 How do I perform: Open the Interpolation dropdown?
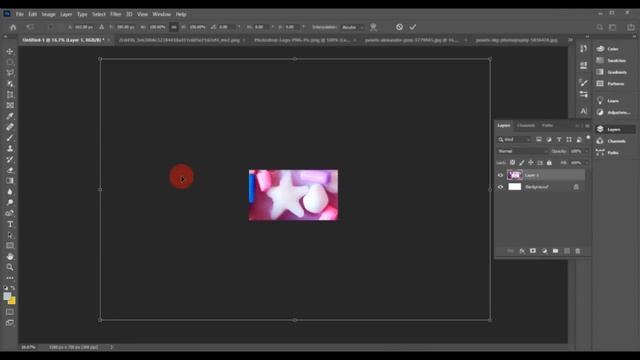353,27
